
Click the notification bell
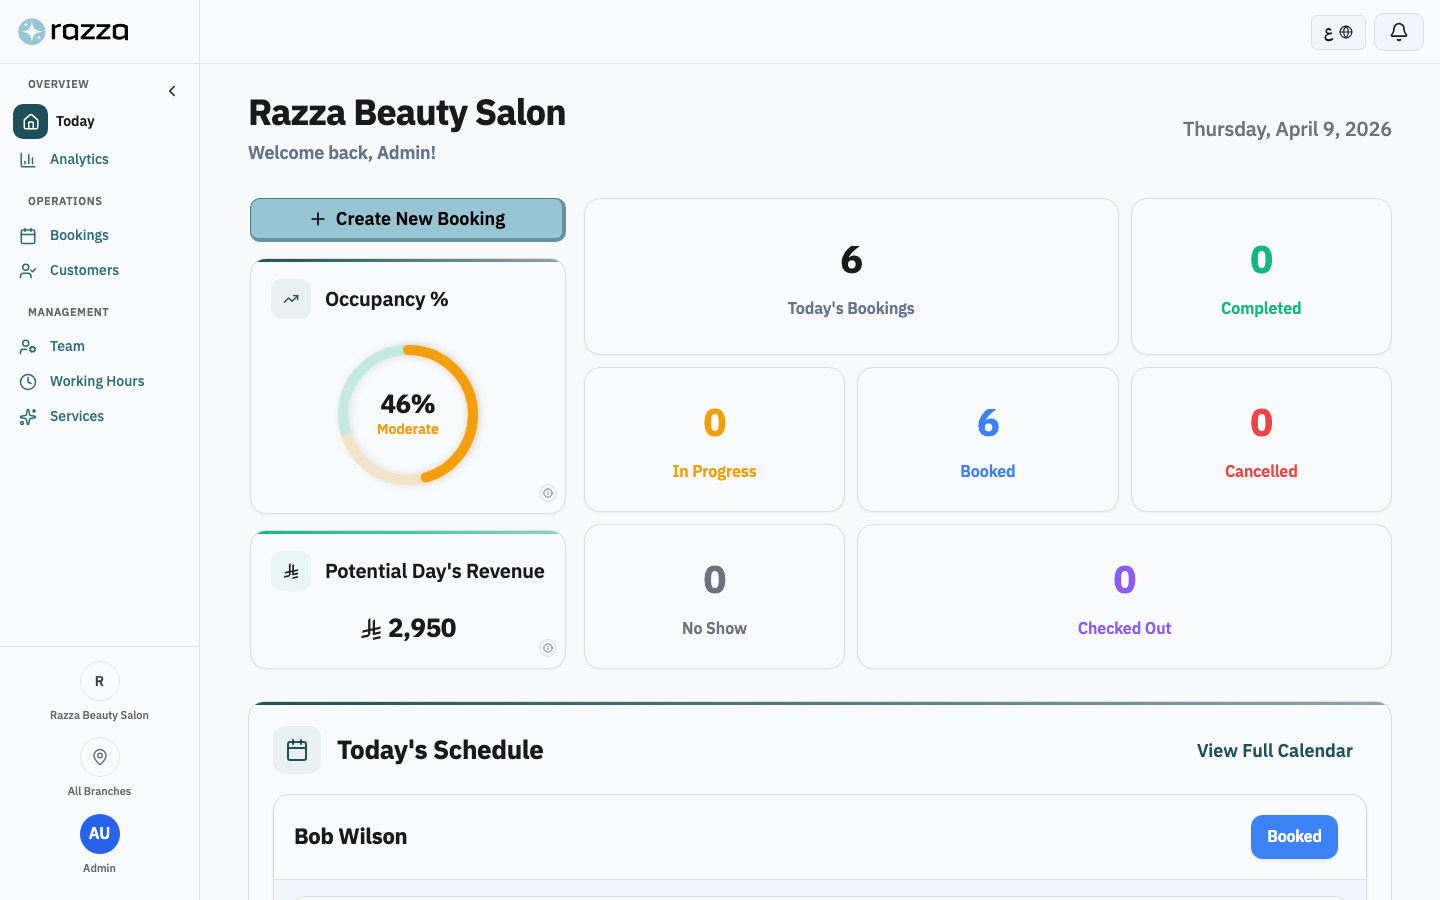[x=1398, y=32]
